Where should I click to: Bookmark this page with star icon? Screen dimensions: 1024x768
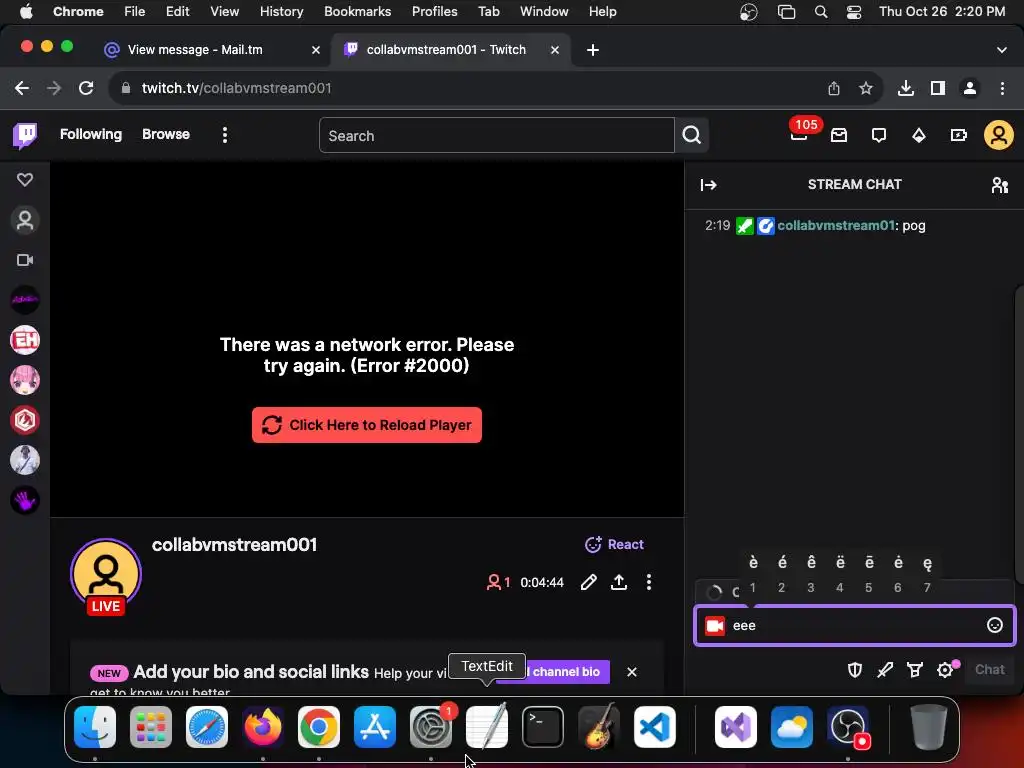866,88
